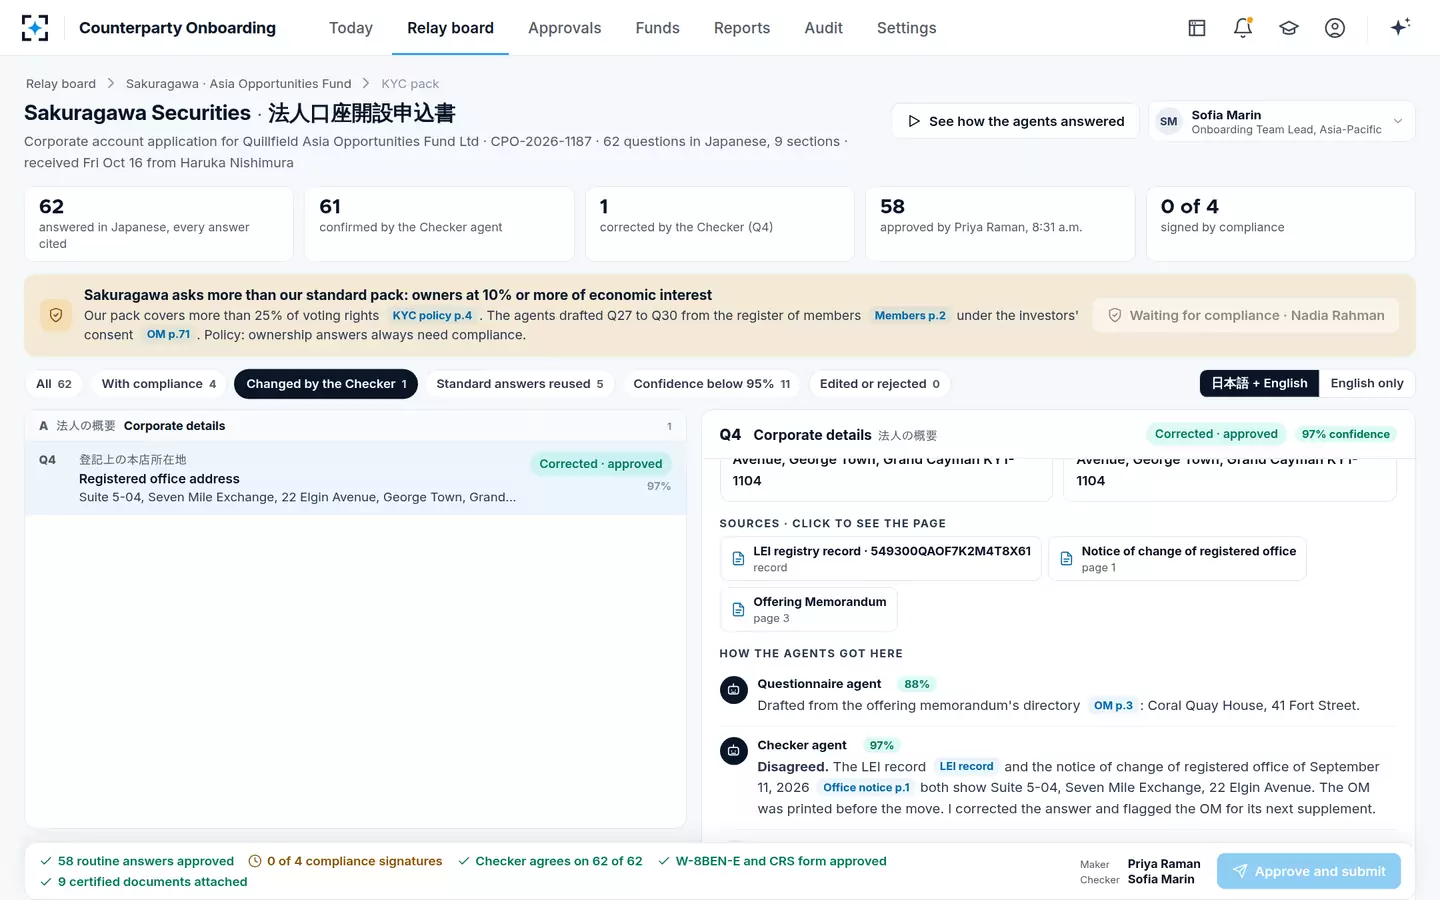The image size is (1440, 900).
Task: Filter by Standard answers reused 5
Action: [520, 384]
